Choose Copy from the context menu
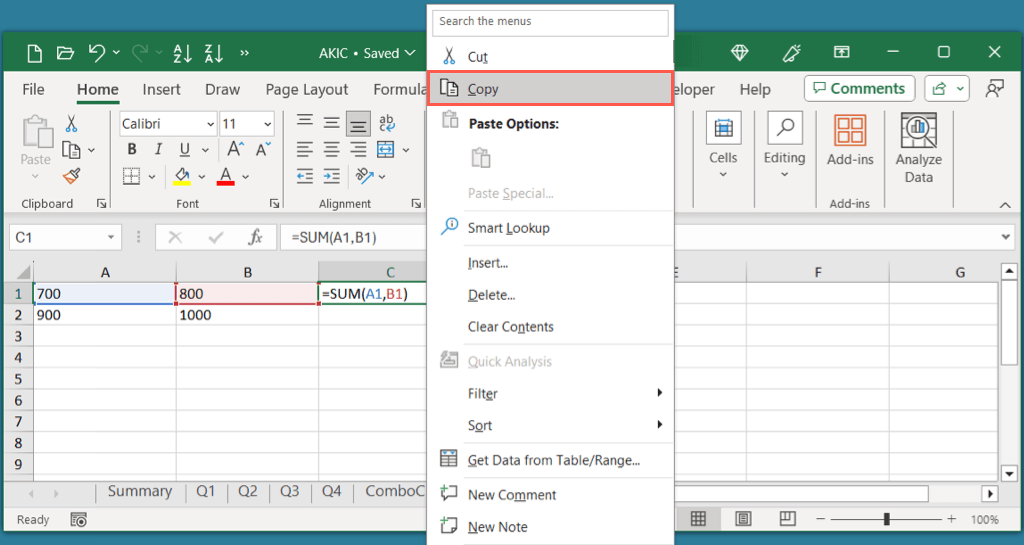 550,89
